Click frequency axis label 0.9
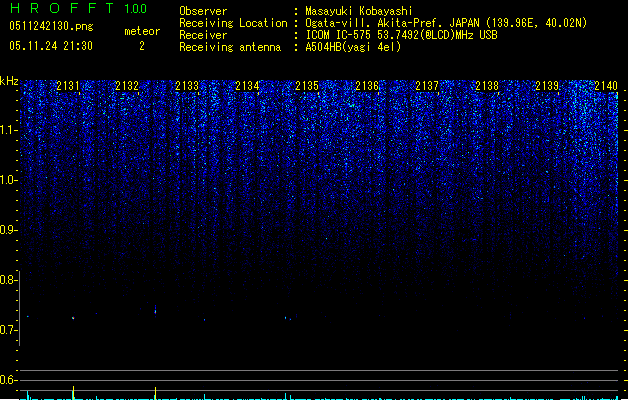The image size is (629, 400). pos(9,230)
